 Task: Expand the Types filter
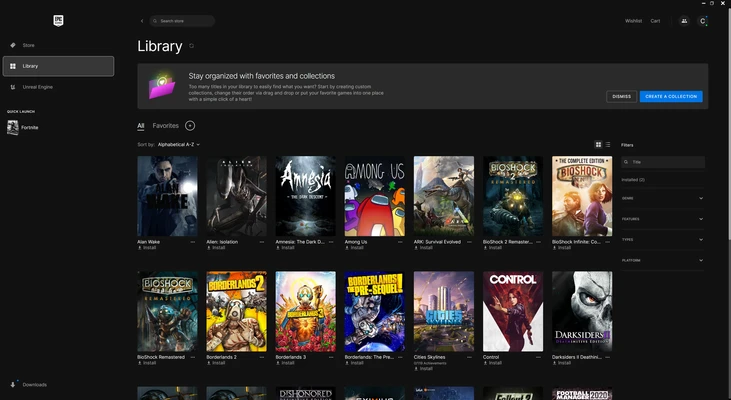click(x=662, y=240)
